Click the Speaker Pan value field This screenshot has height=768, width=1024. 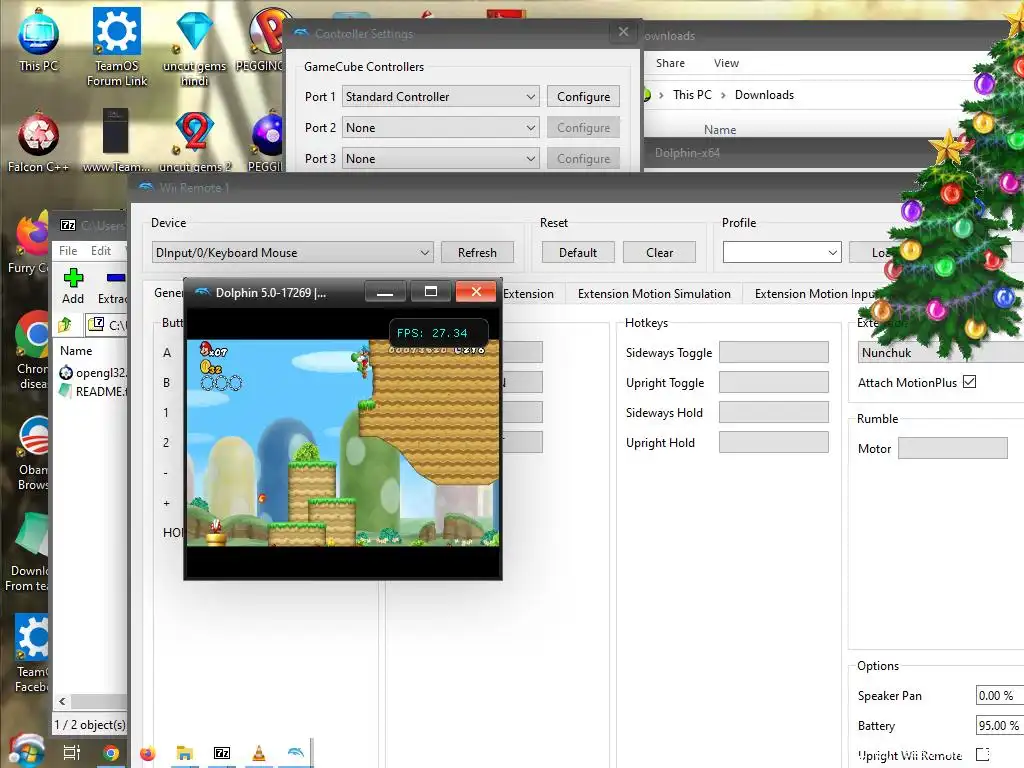click(x=999, y=696)
